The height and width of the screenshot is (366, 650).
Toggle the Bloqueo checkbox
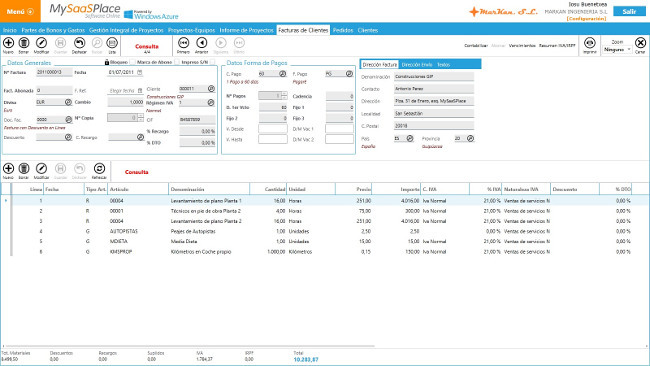point(133,62)
